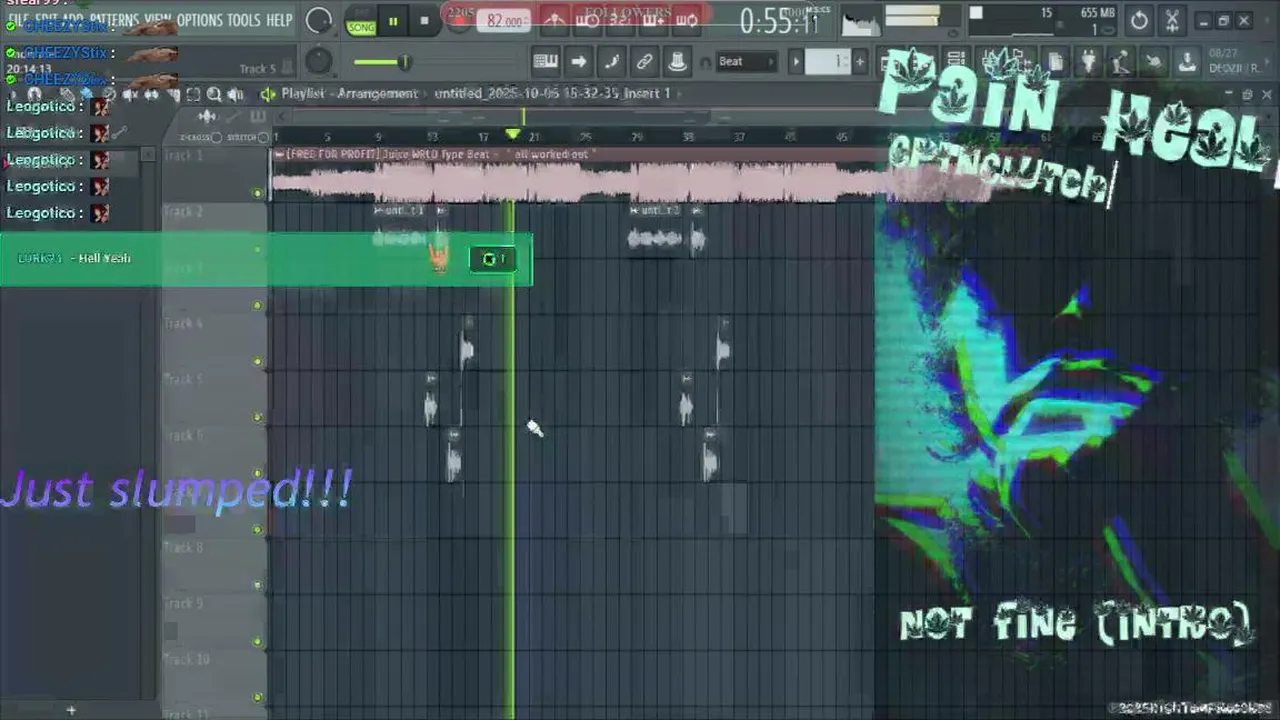Click the waveform oscilloscope display
1280x720 pixels.
click(862, 21)
